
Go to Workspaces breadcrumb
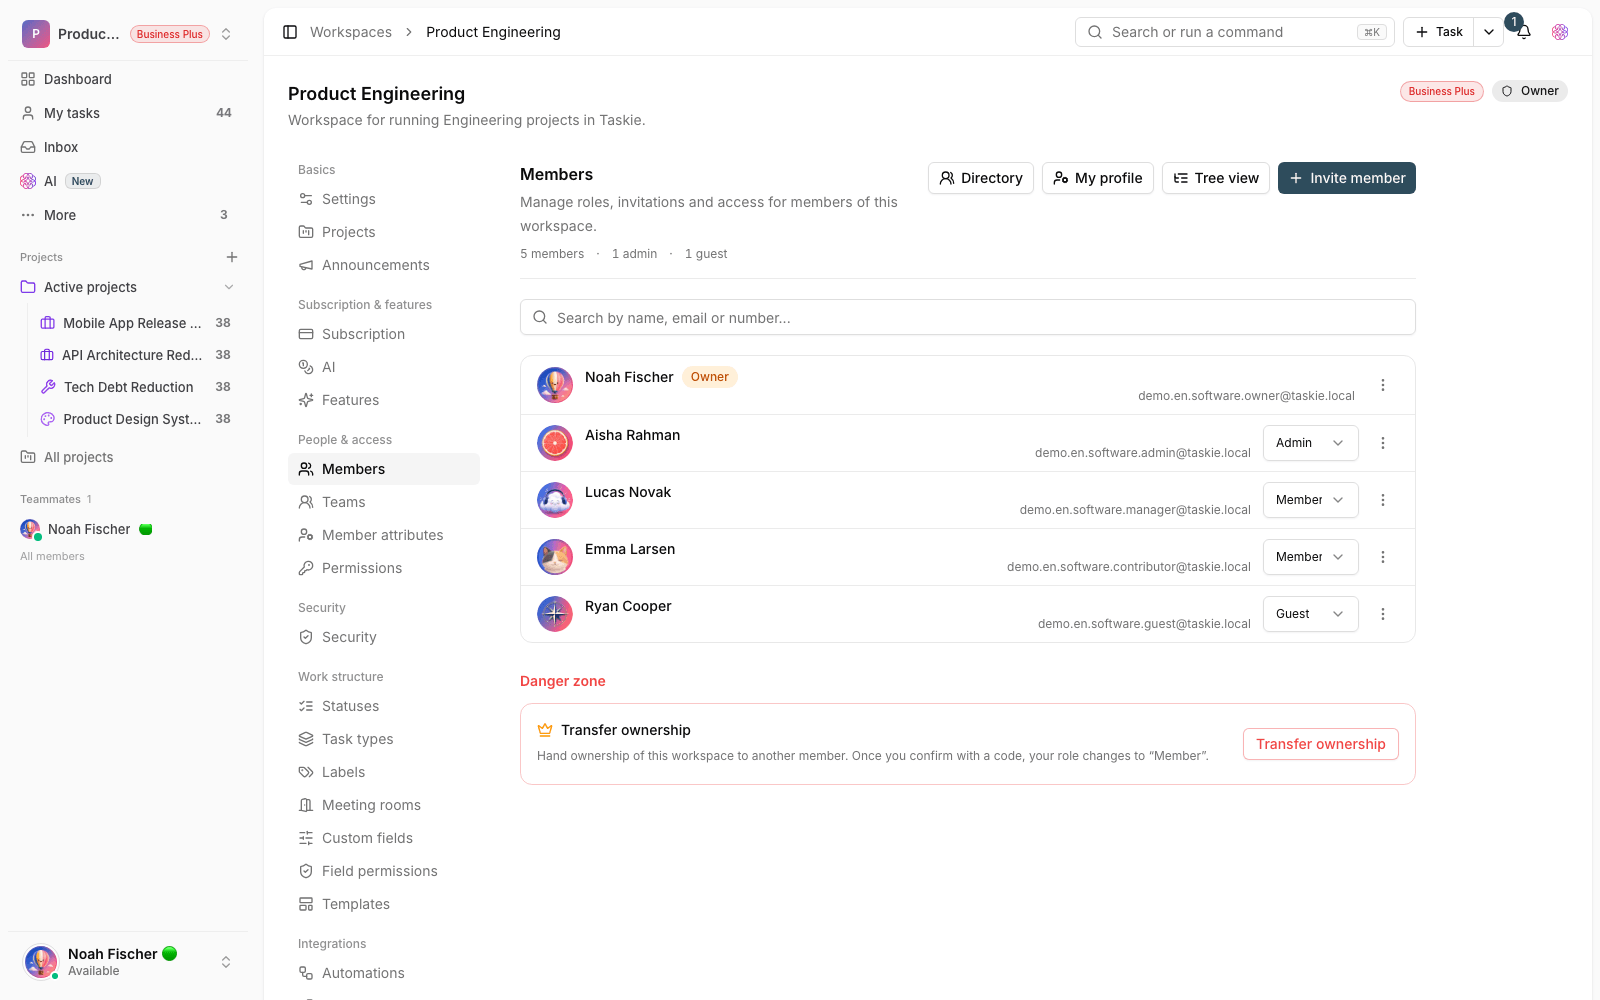coord(351,32)
